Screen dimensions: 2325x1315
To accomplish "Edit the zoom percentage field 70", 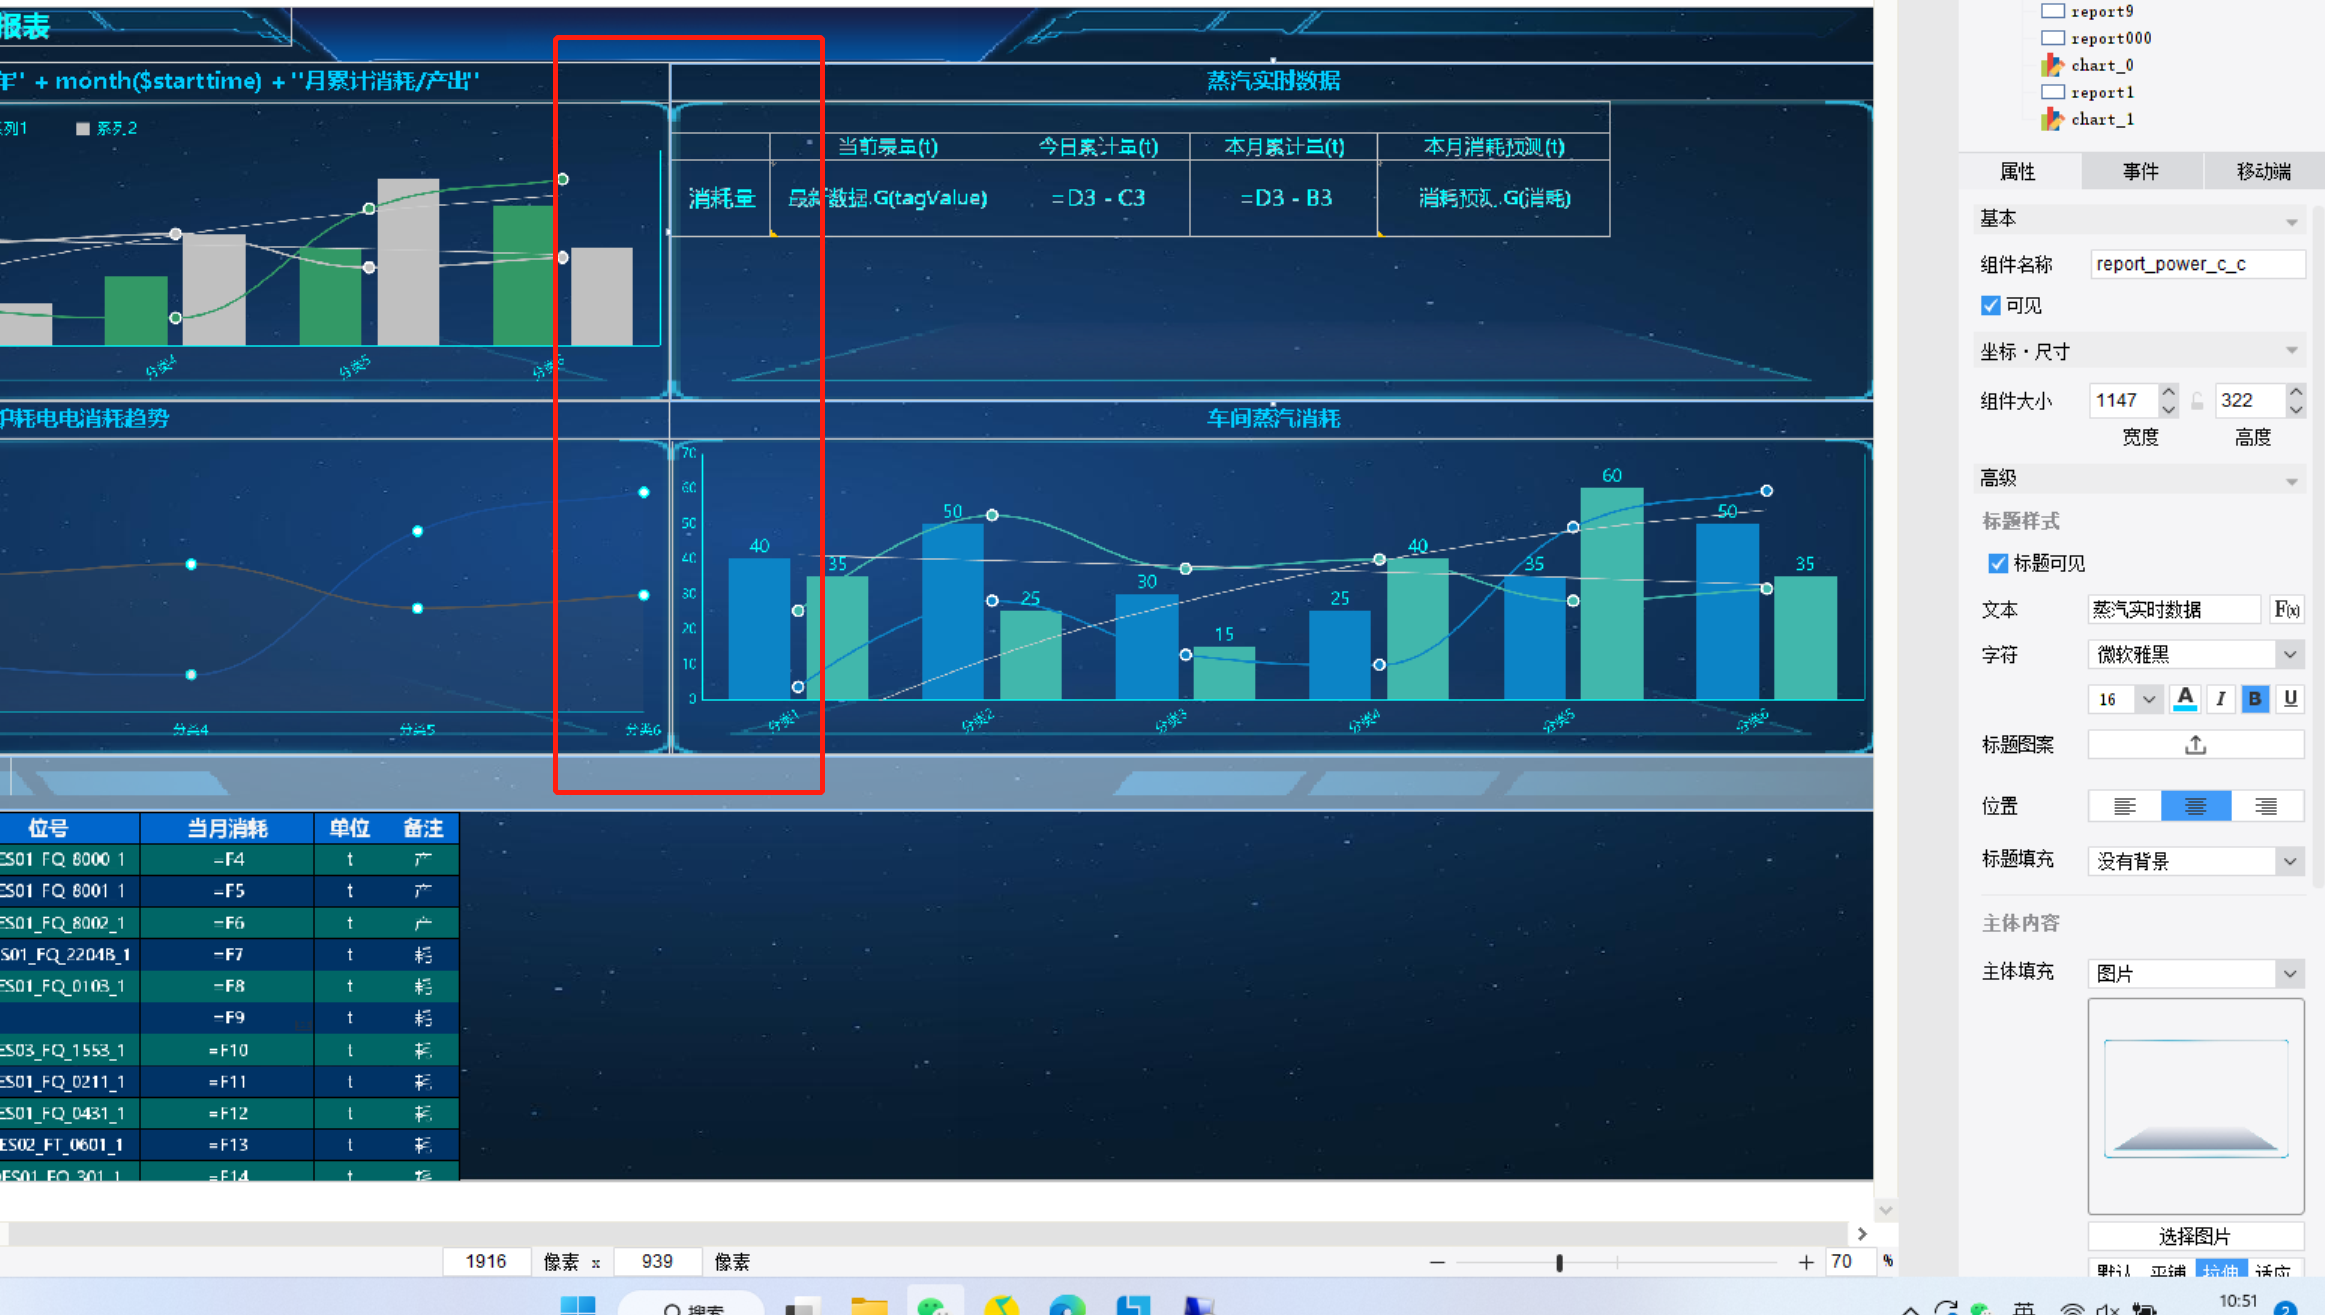I will pyautogui.click(x=1848, y=1262).
